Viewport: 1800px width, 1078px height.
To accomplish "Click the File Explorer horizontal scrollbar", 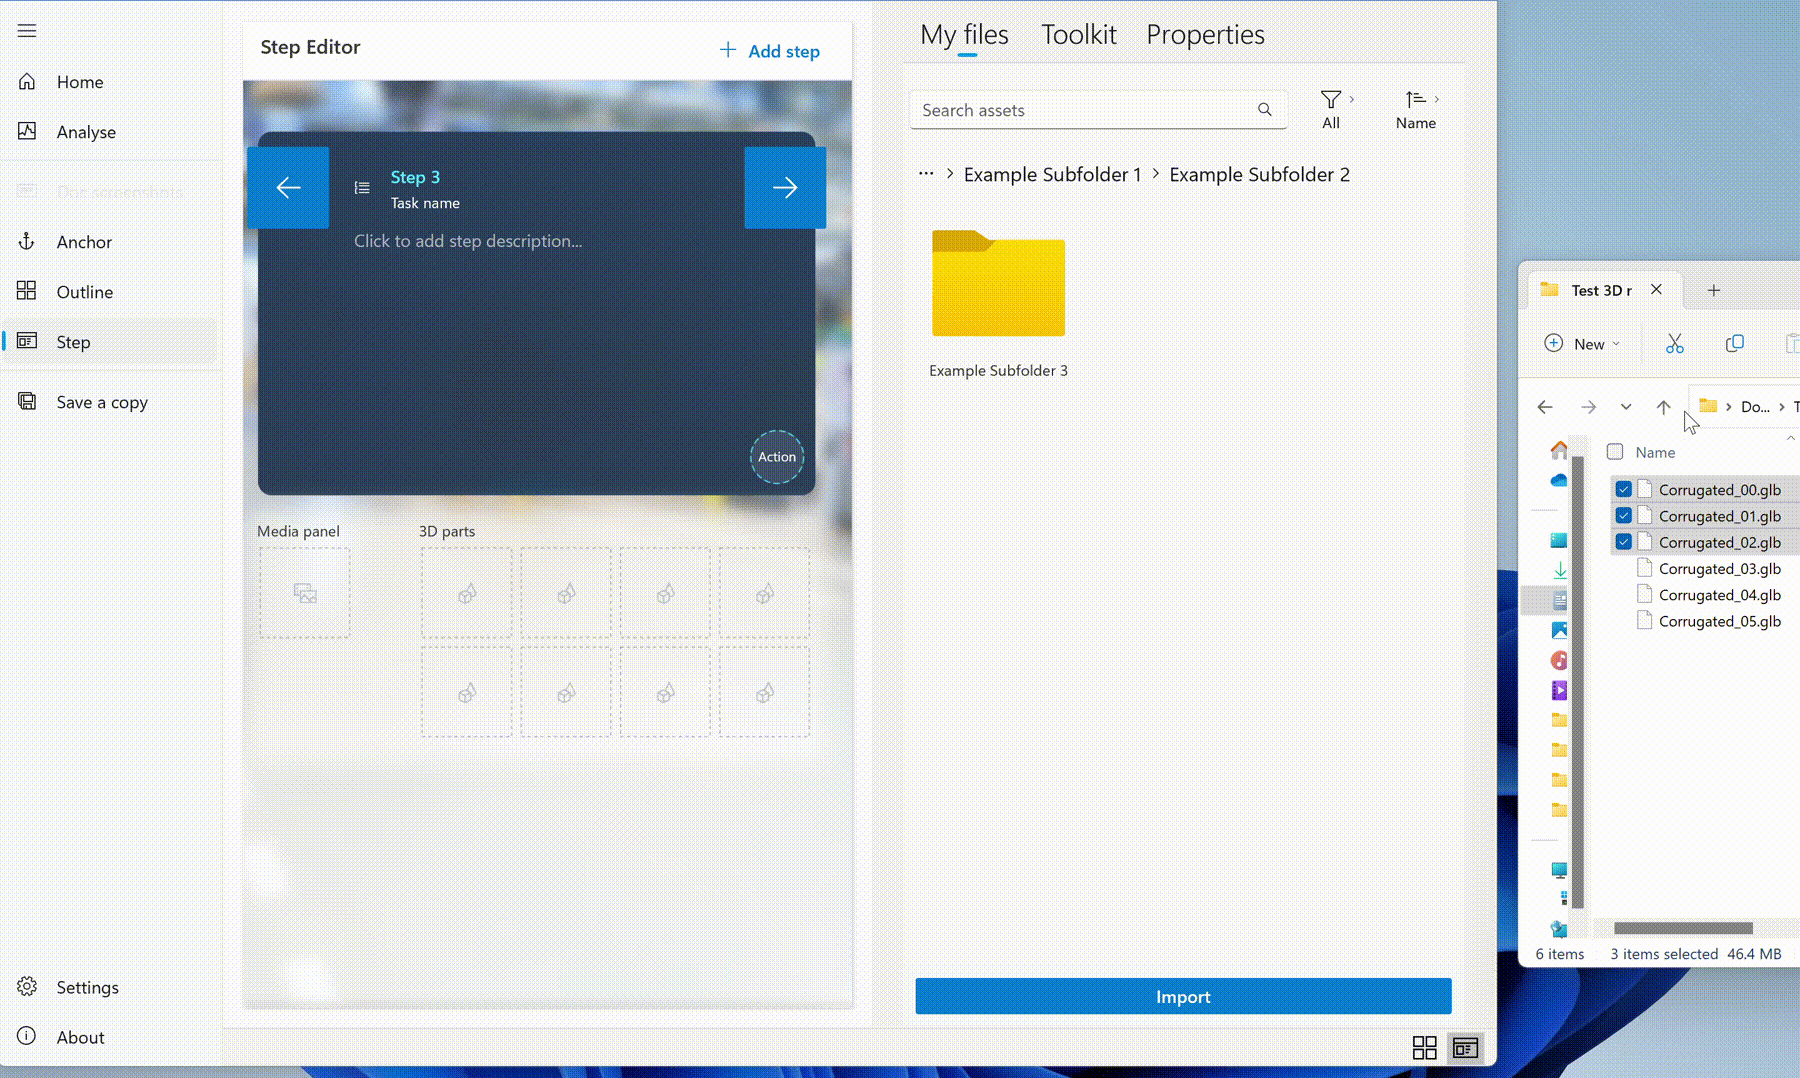I will point(1683,928).
